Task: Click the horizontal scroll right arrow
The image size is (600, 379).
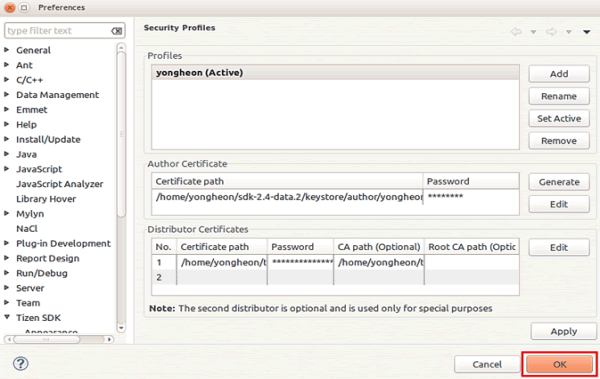Action: 109,339
